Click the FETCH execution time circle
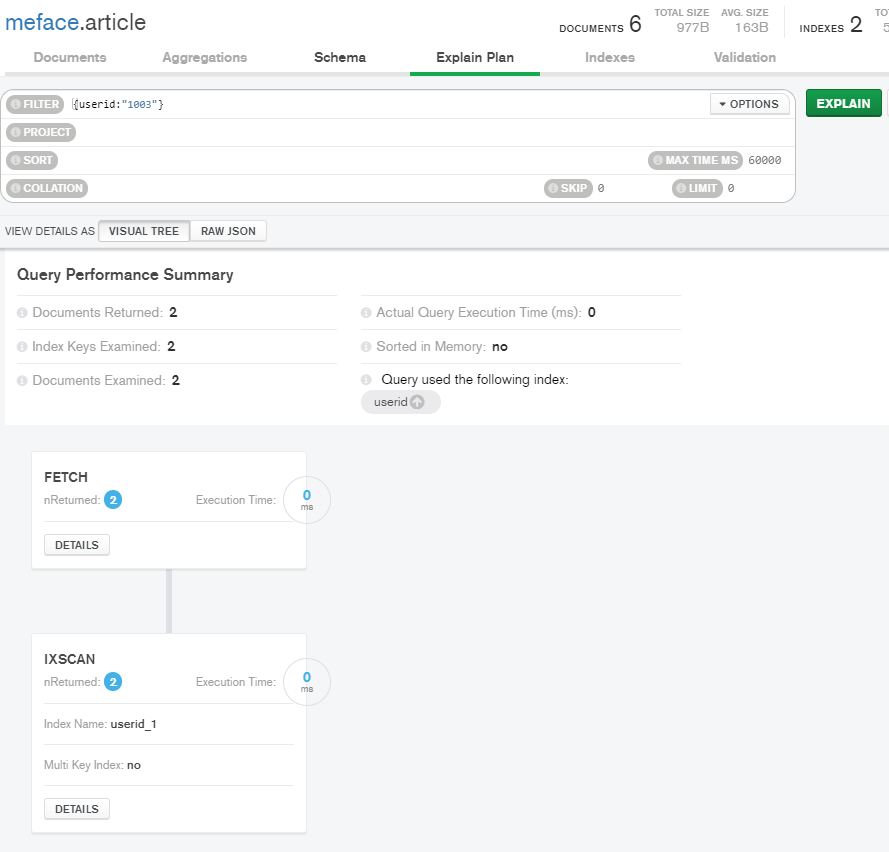Viewport: 889px width, 852px height. 307,499
